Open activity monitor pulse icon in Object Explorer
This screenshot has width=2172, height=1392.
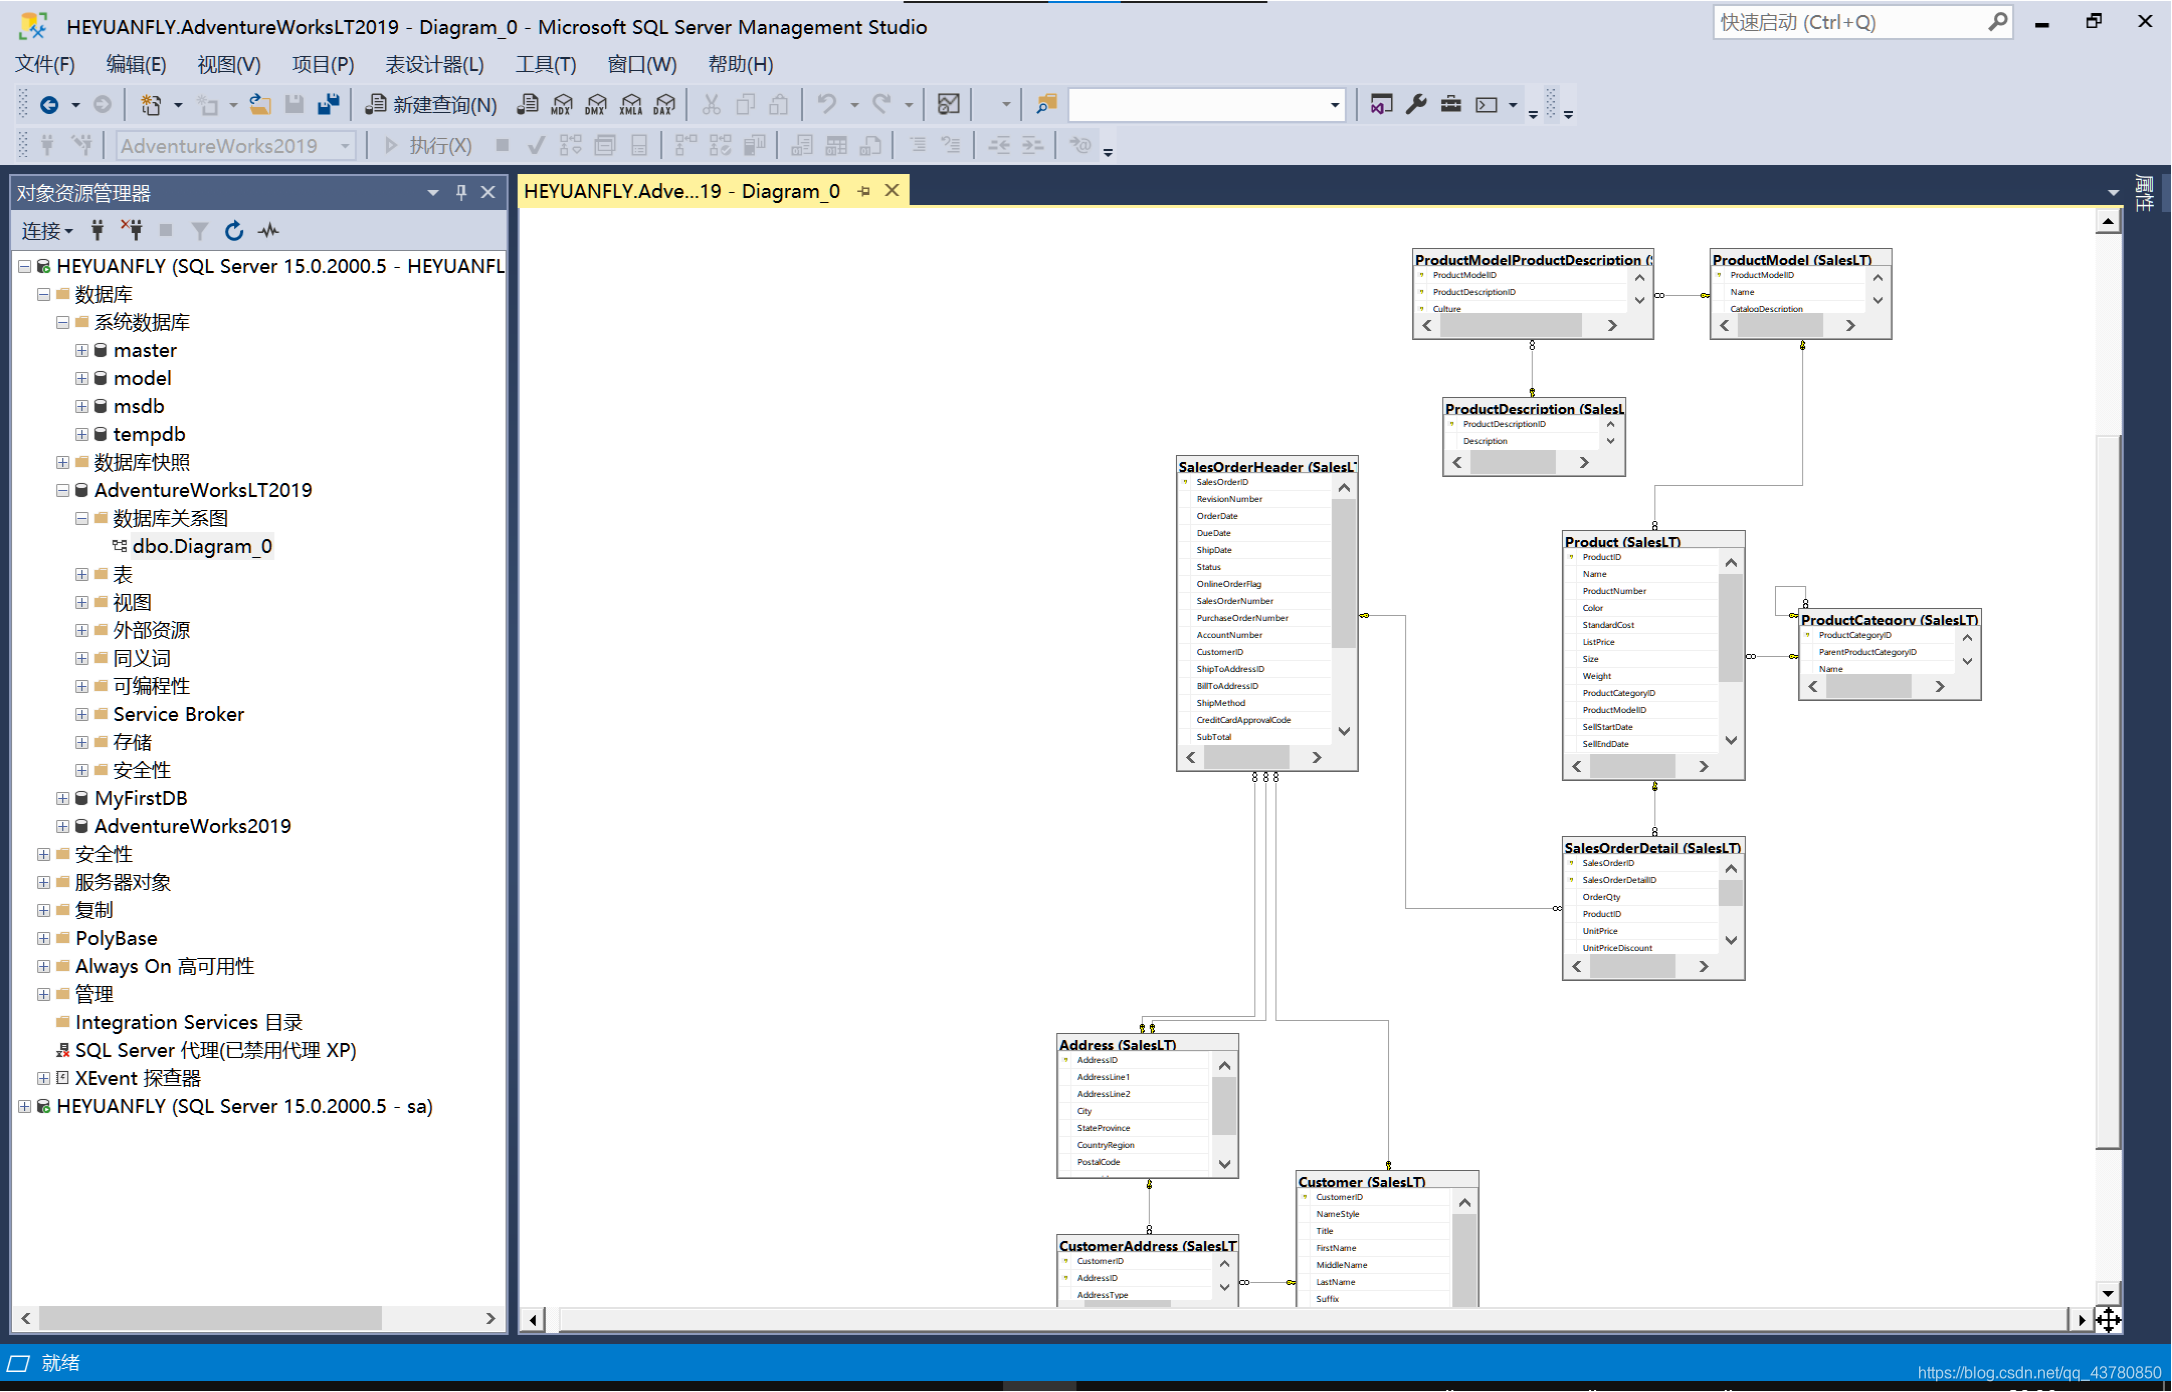268,231
